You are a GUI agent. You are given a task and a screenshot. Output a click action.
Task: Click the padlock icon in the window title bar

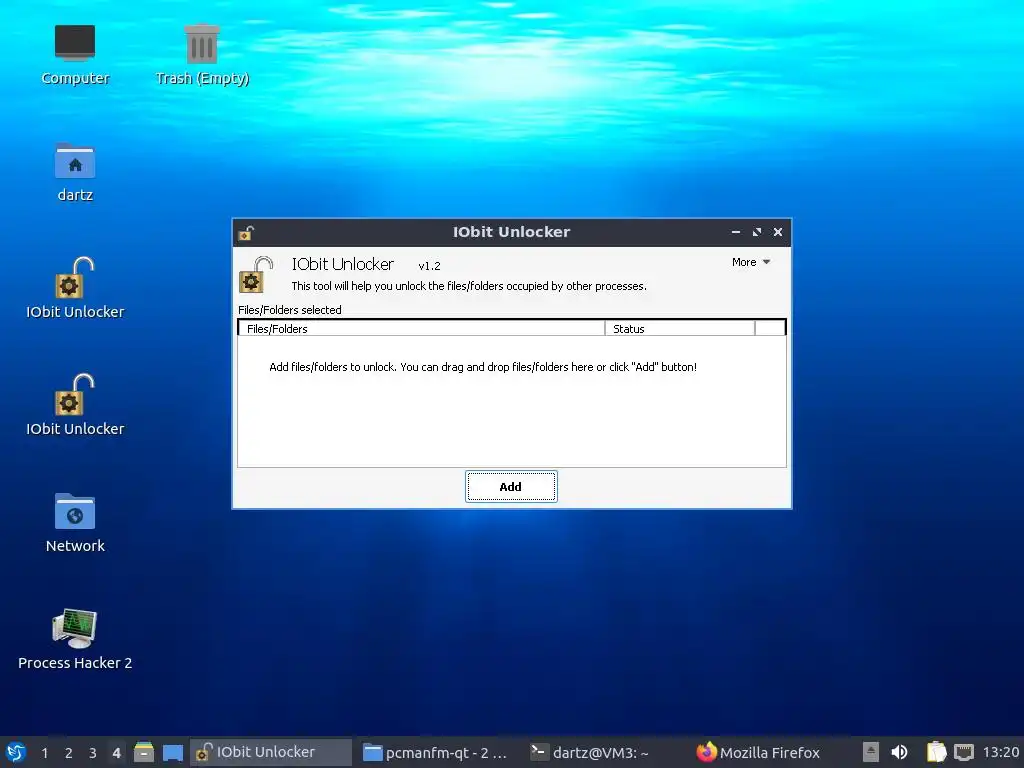[x=246, y=232]
